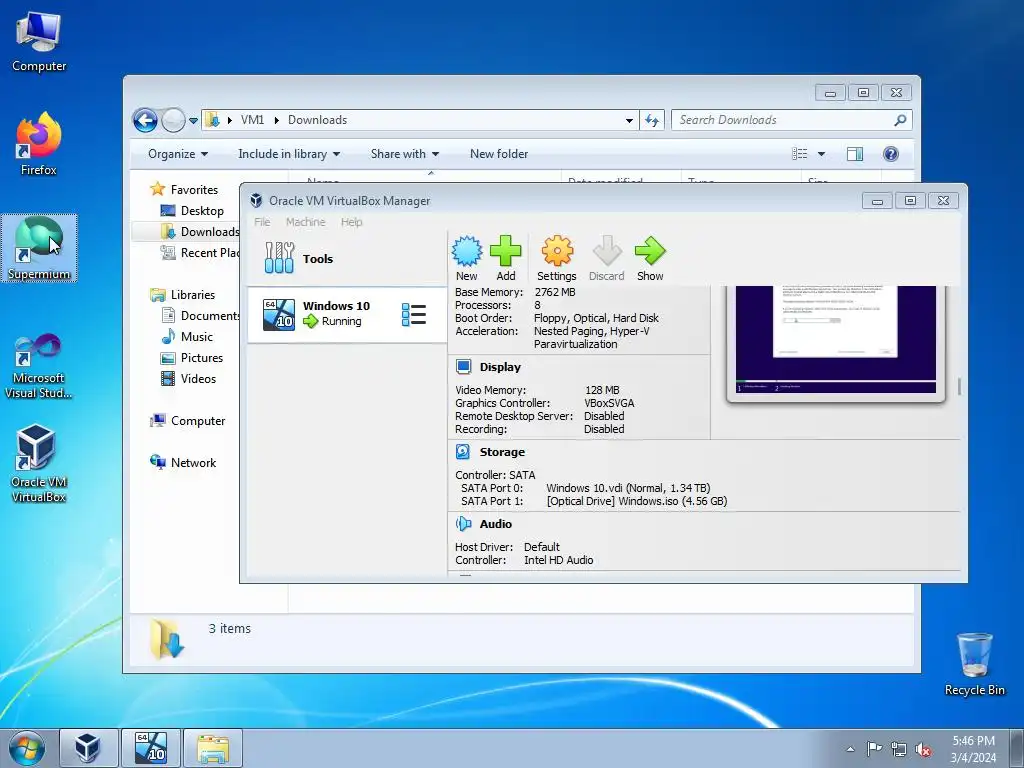Open the view options dropdown arrow

point(822,154)
